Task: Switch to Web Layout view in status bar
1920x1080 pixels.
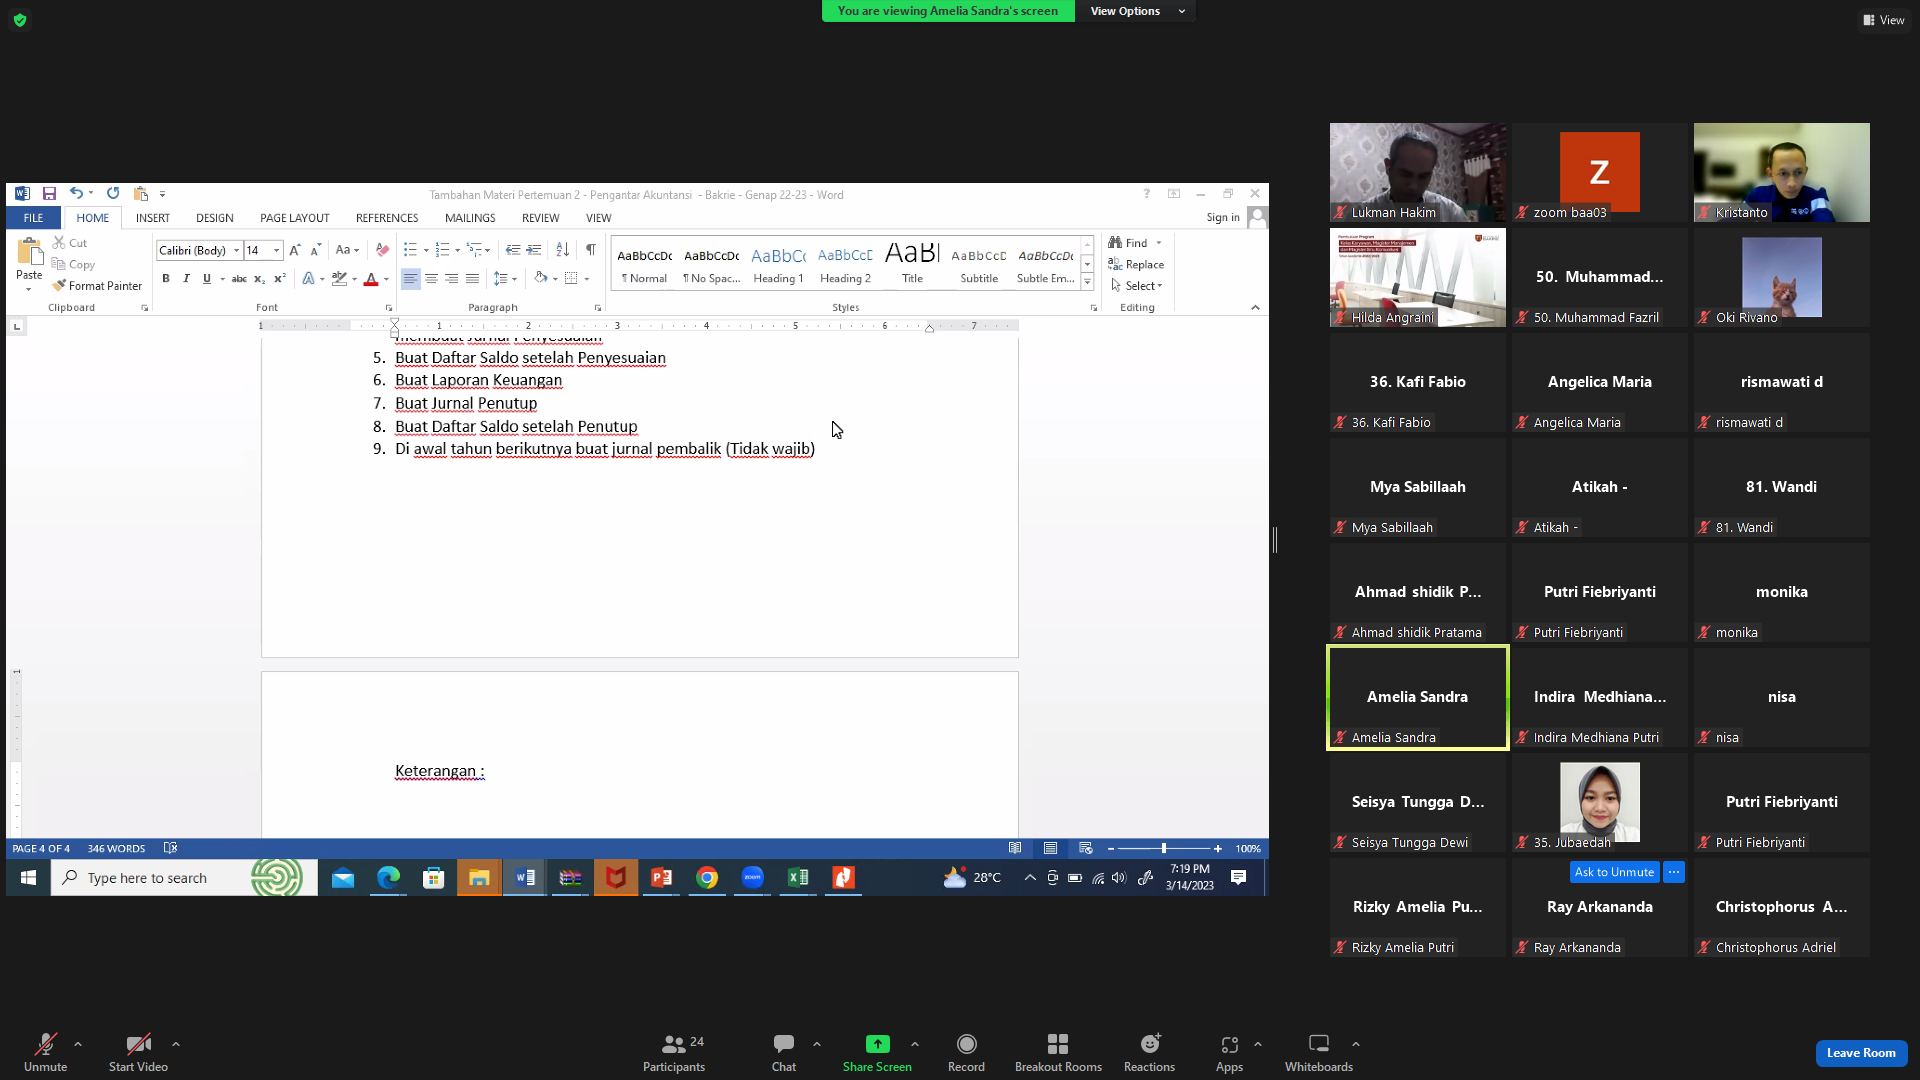Action: (1086, 848)
